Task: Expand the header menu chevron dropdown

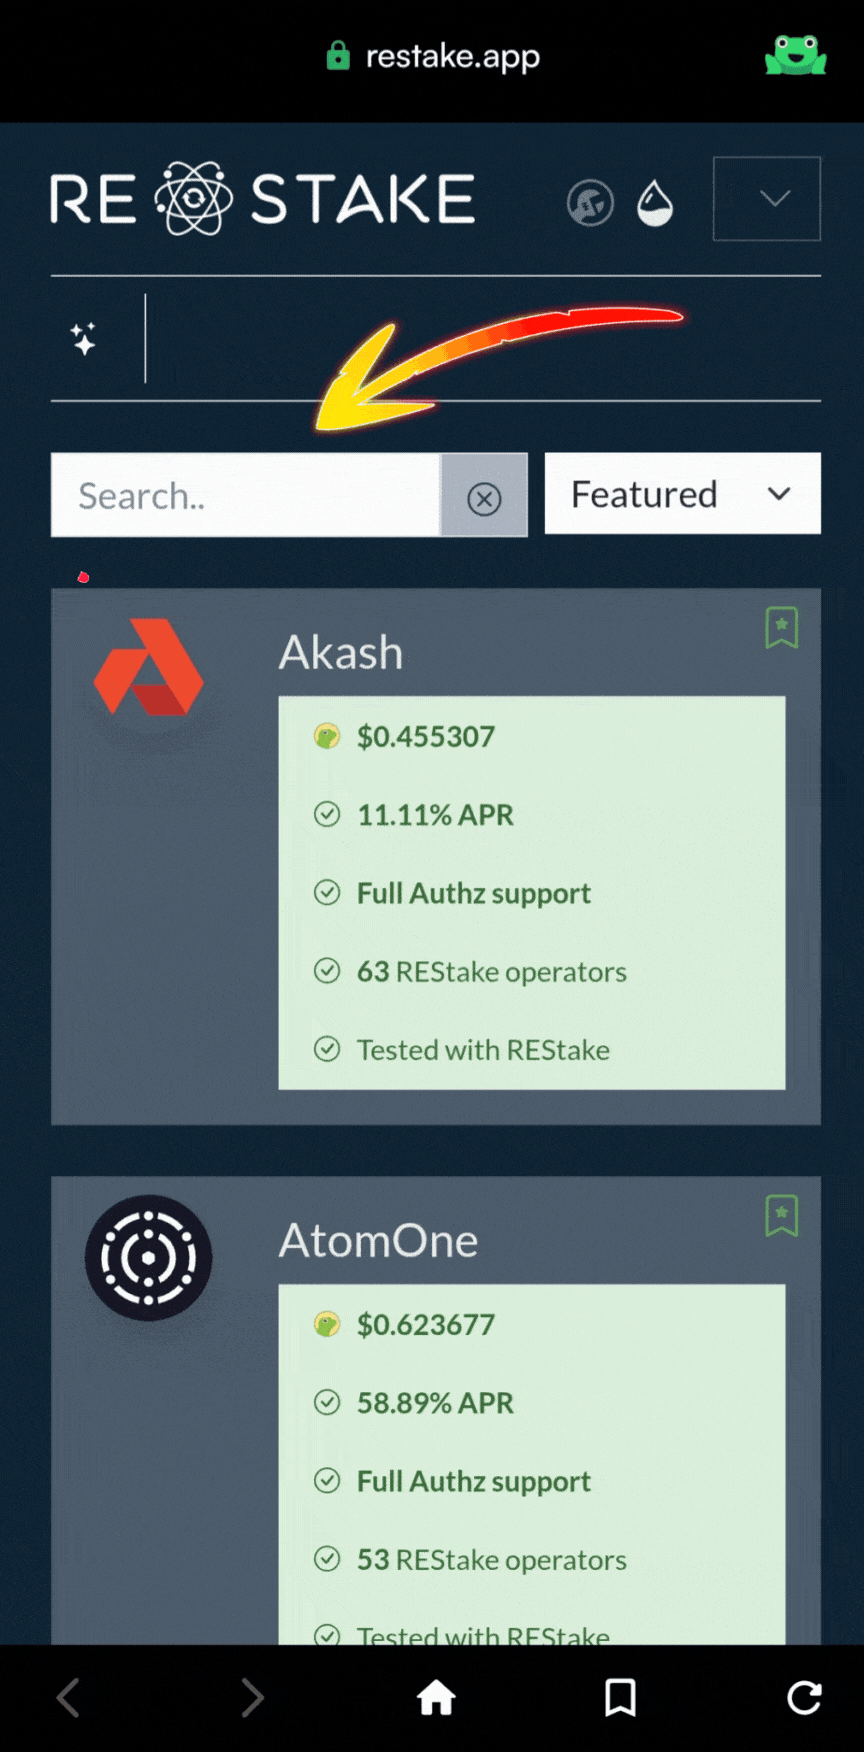Action: coord(767,198)
